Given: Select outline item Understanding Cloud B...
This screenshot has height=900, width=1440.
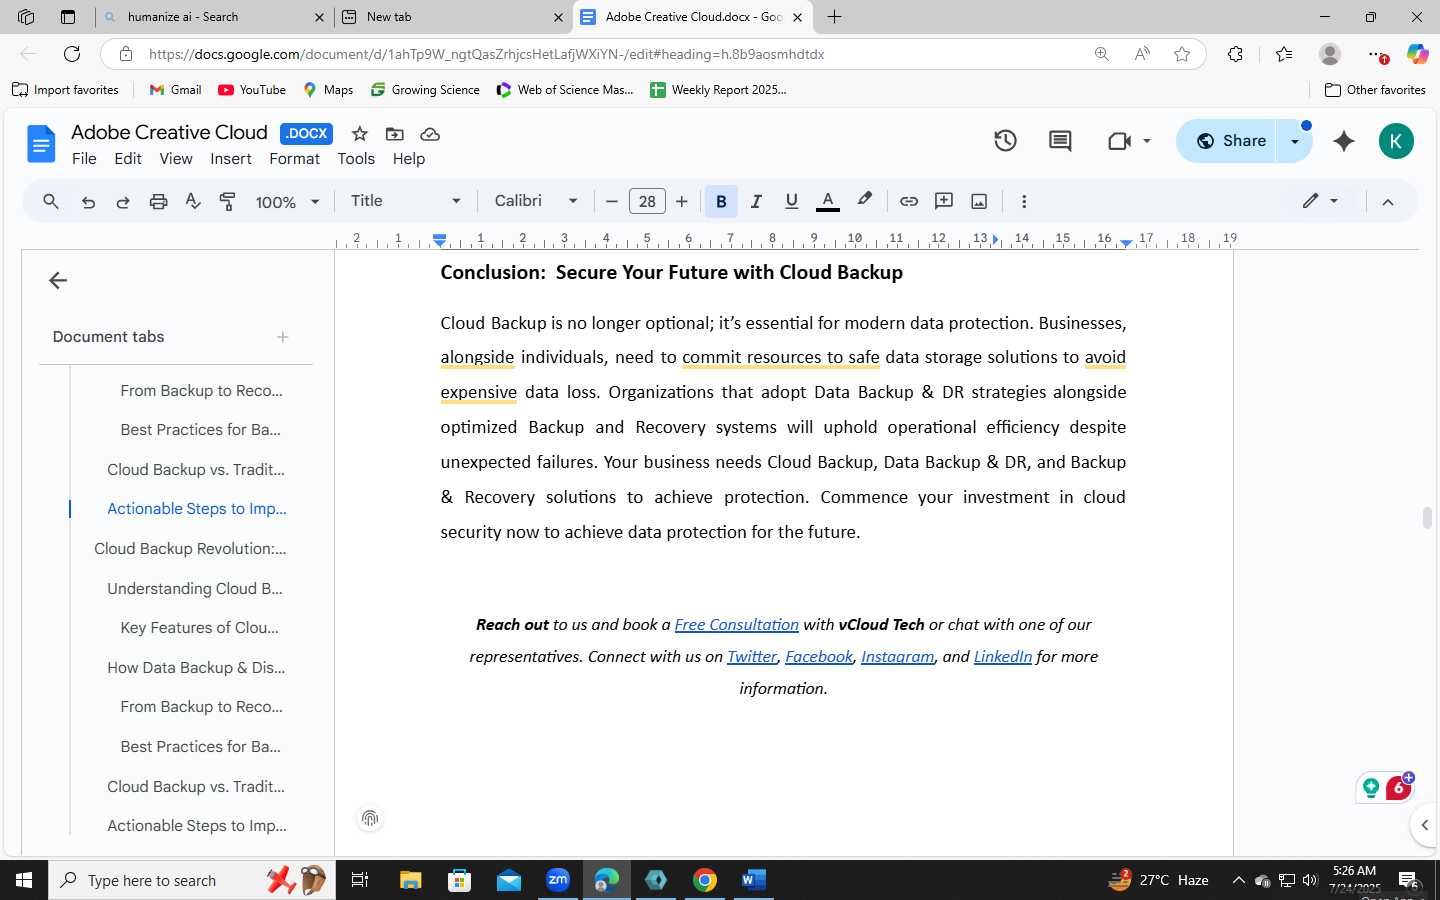Looking at the screenshot, I should coord(195,589).
